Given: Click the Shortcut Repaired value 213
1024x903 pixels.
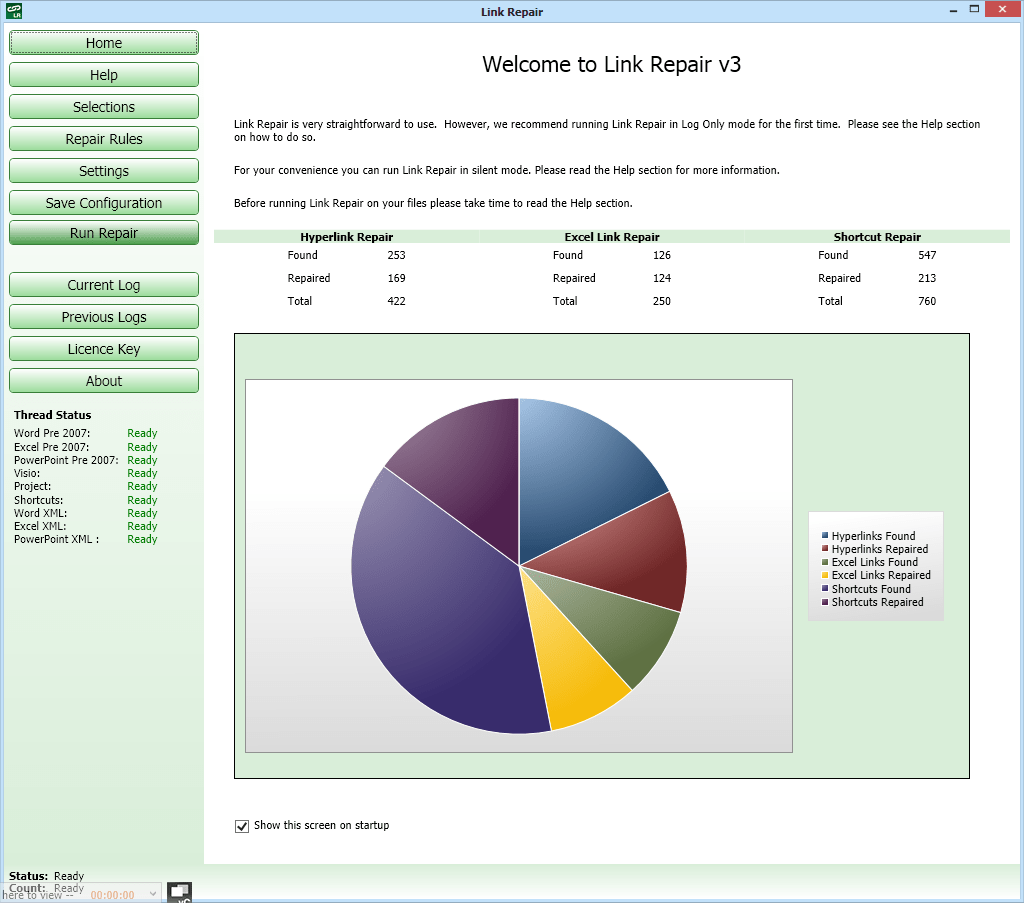Looking at the screenshot, I should 927,278.
